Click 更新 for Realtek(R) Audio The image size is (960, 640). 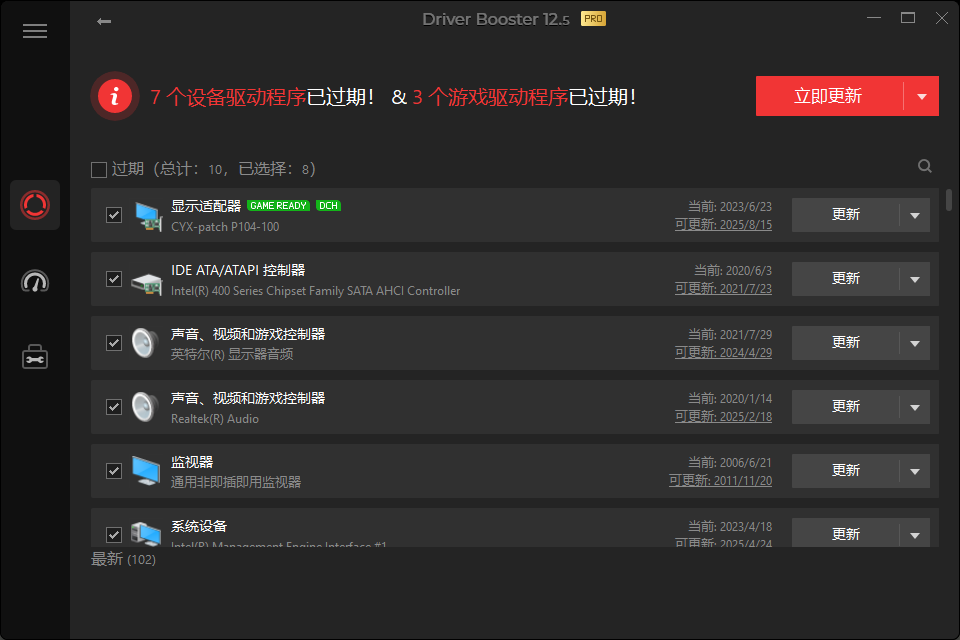(846, 407)
